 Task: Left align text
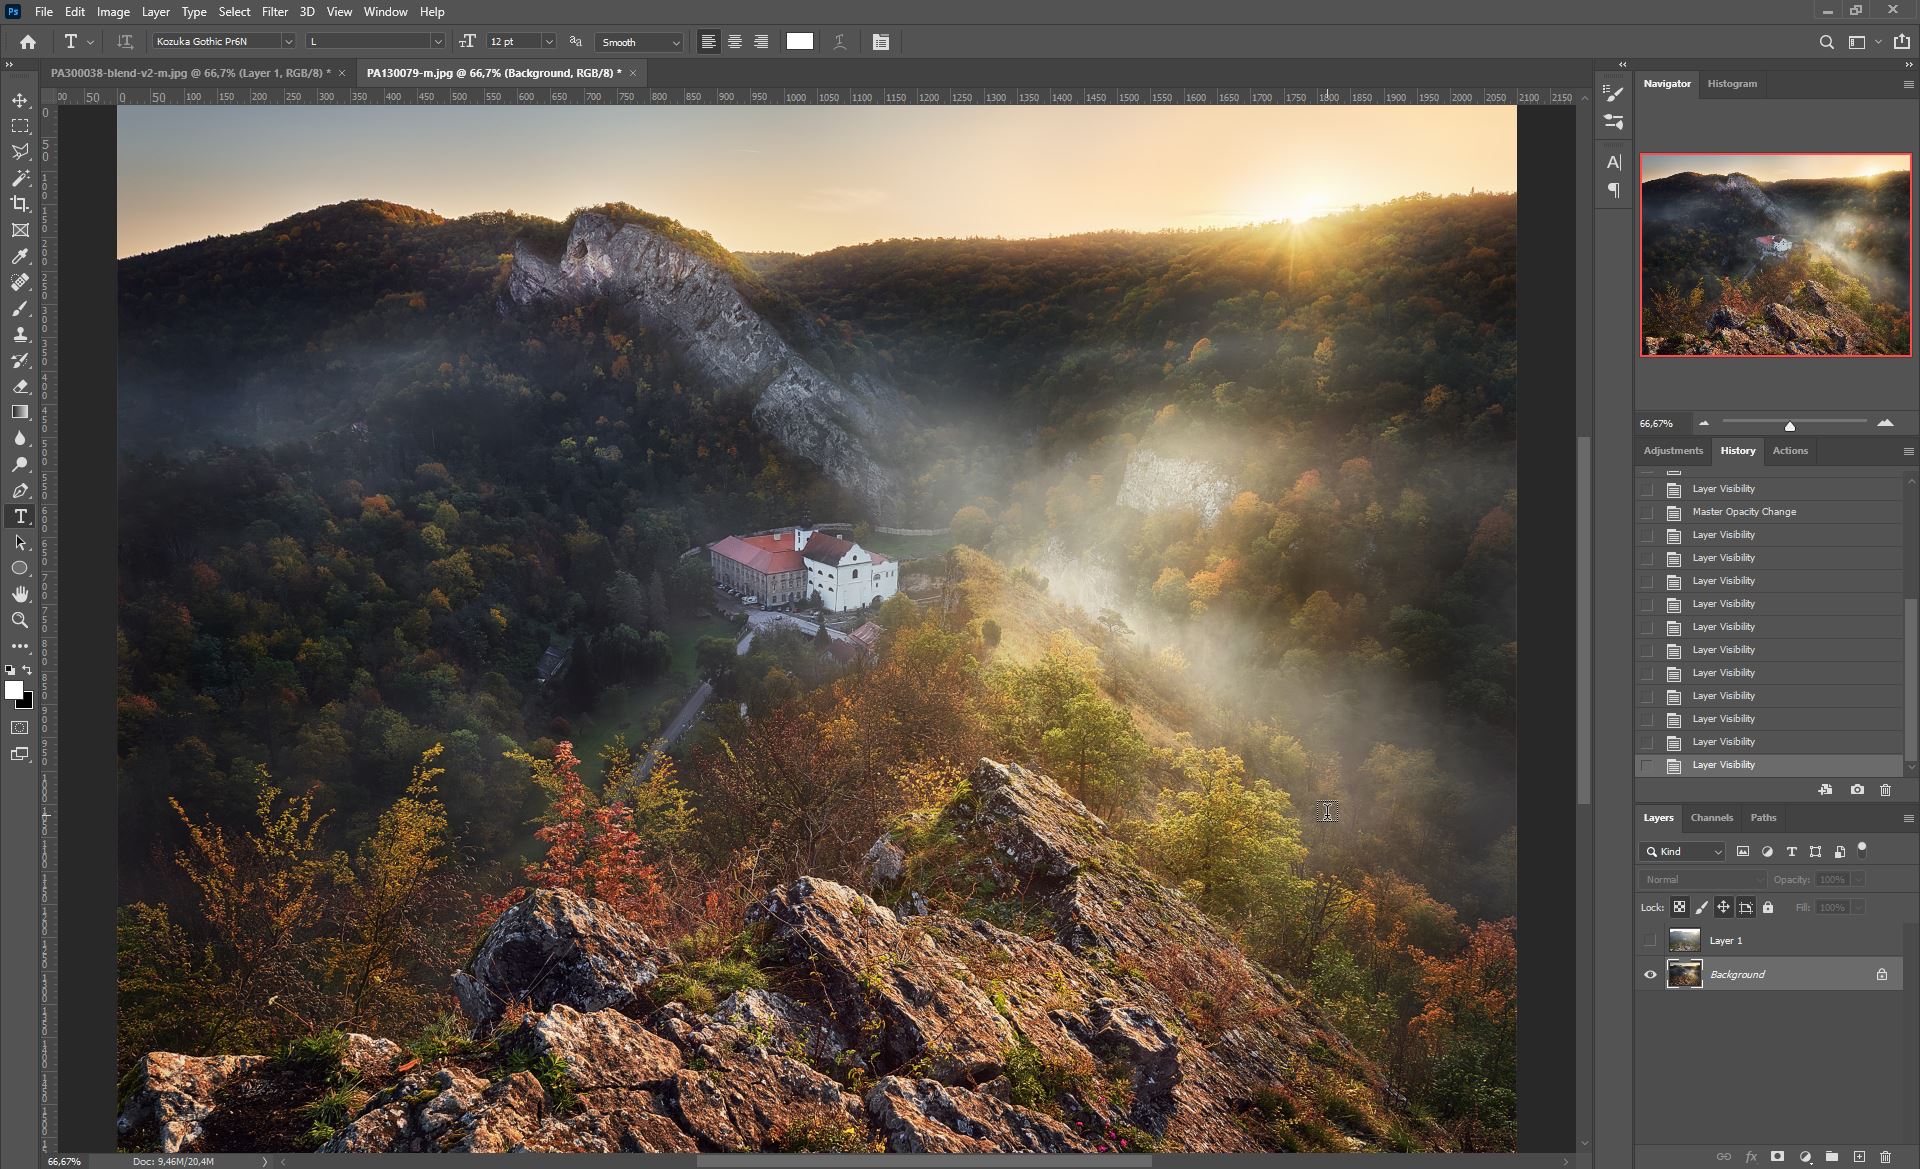tap(708, 42)
